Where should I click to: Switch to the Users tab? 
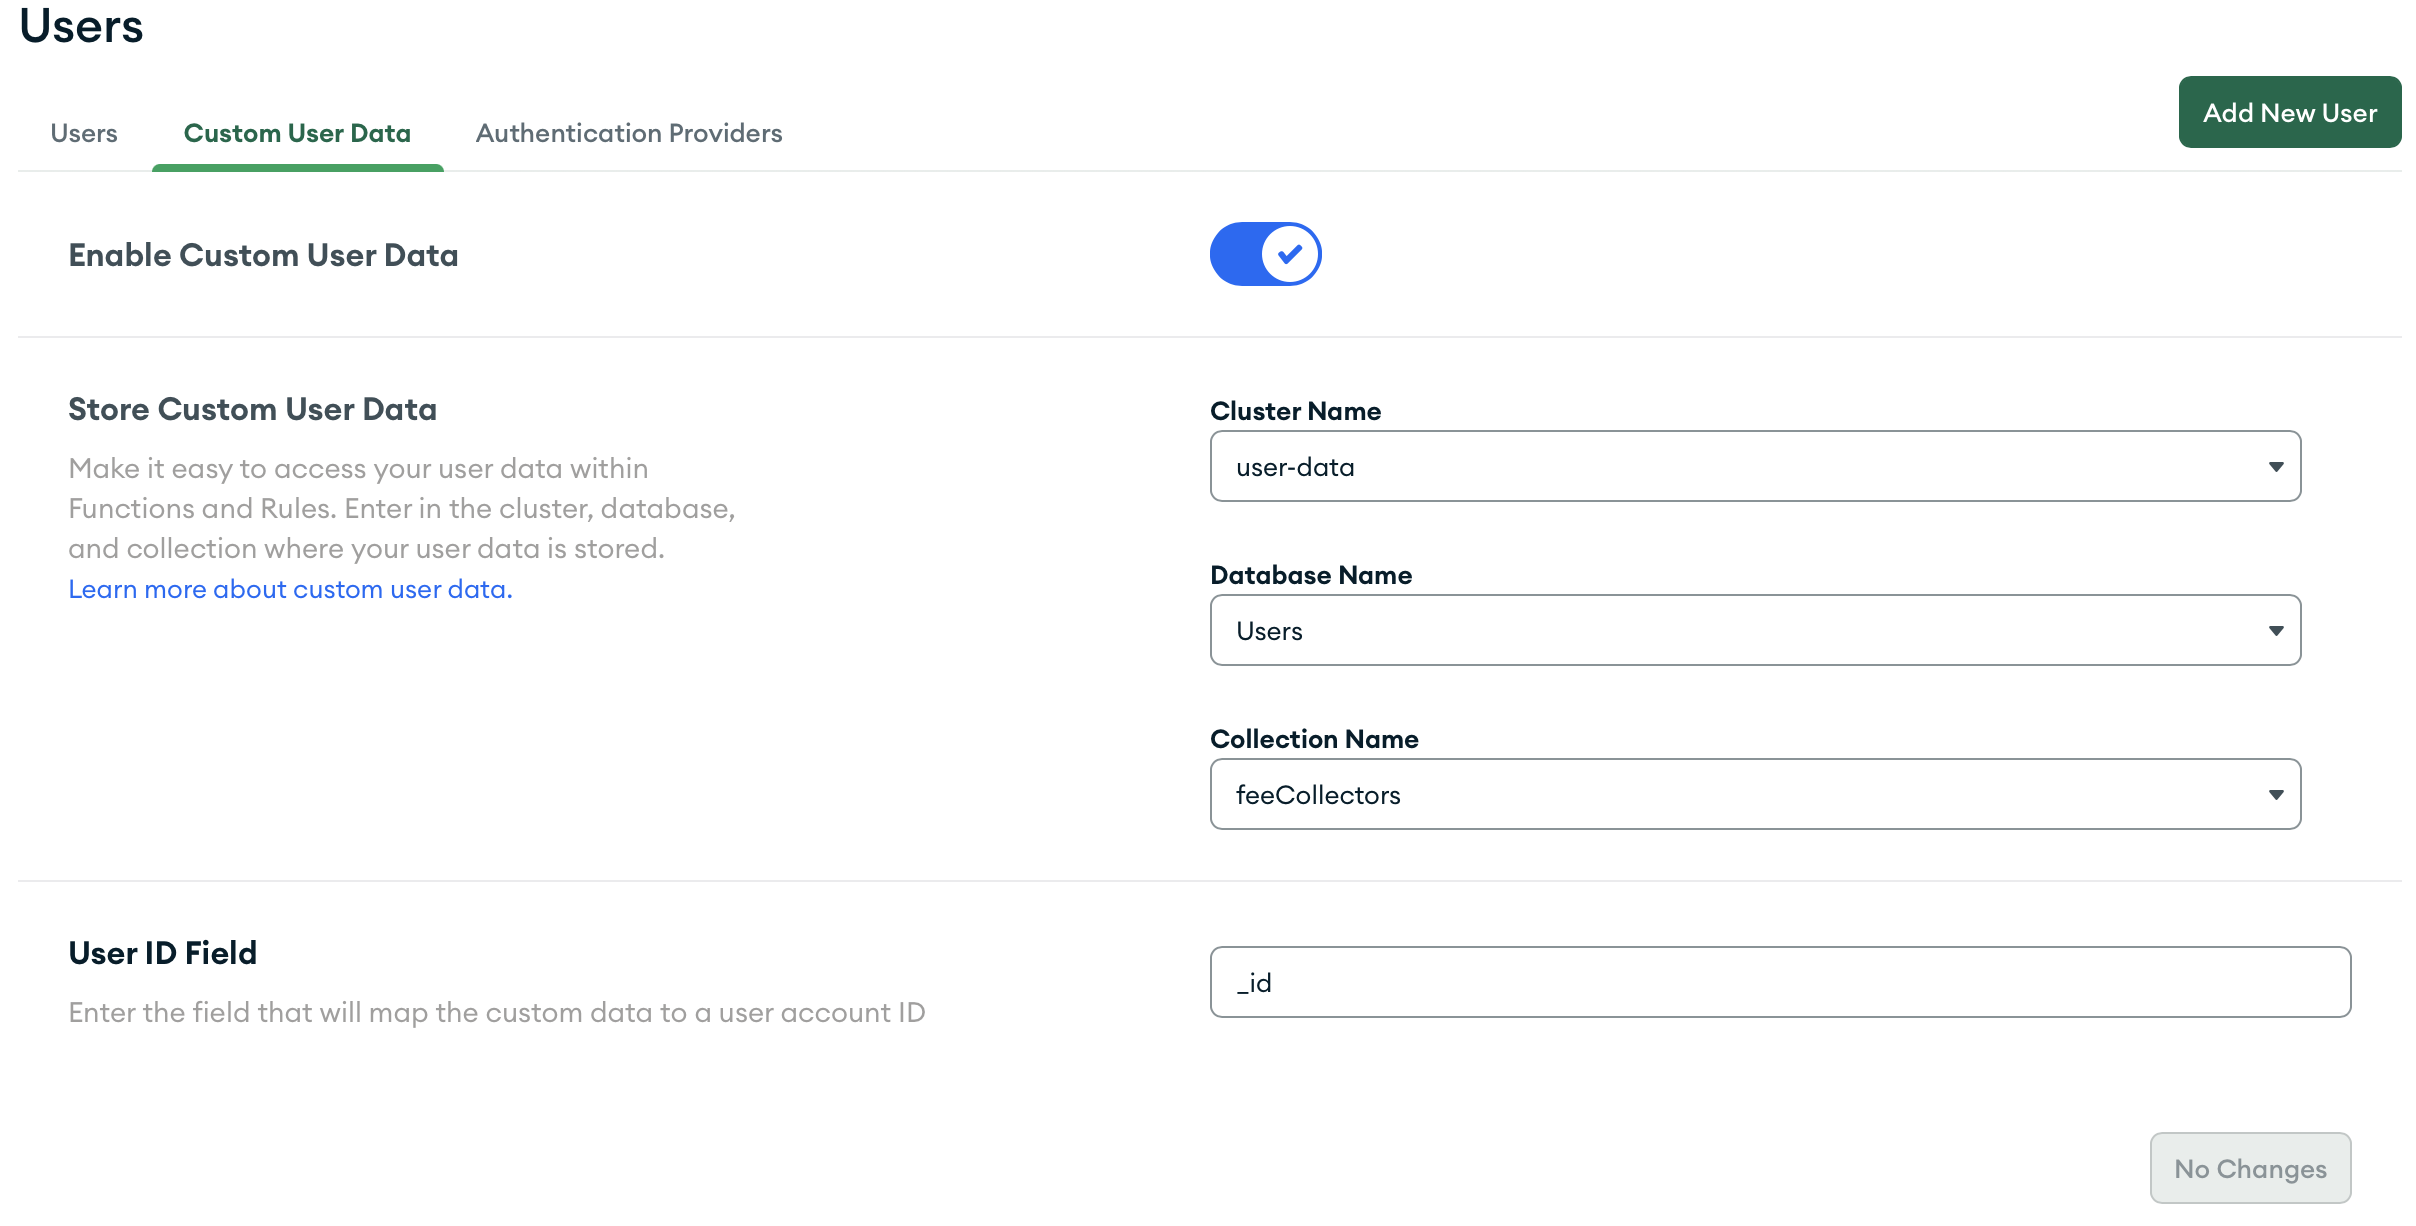[84, 133]
